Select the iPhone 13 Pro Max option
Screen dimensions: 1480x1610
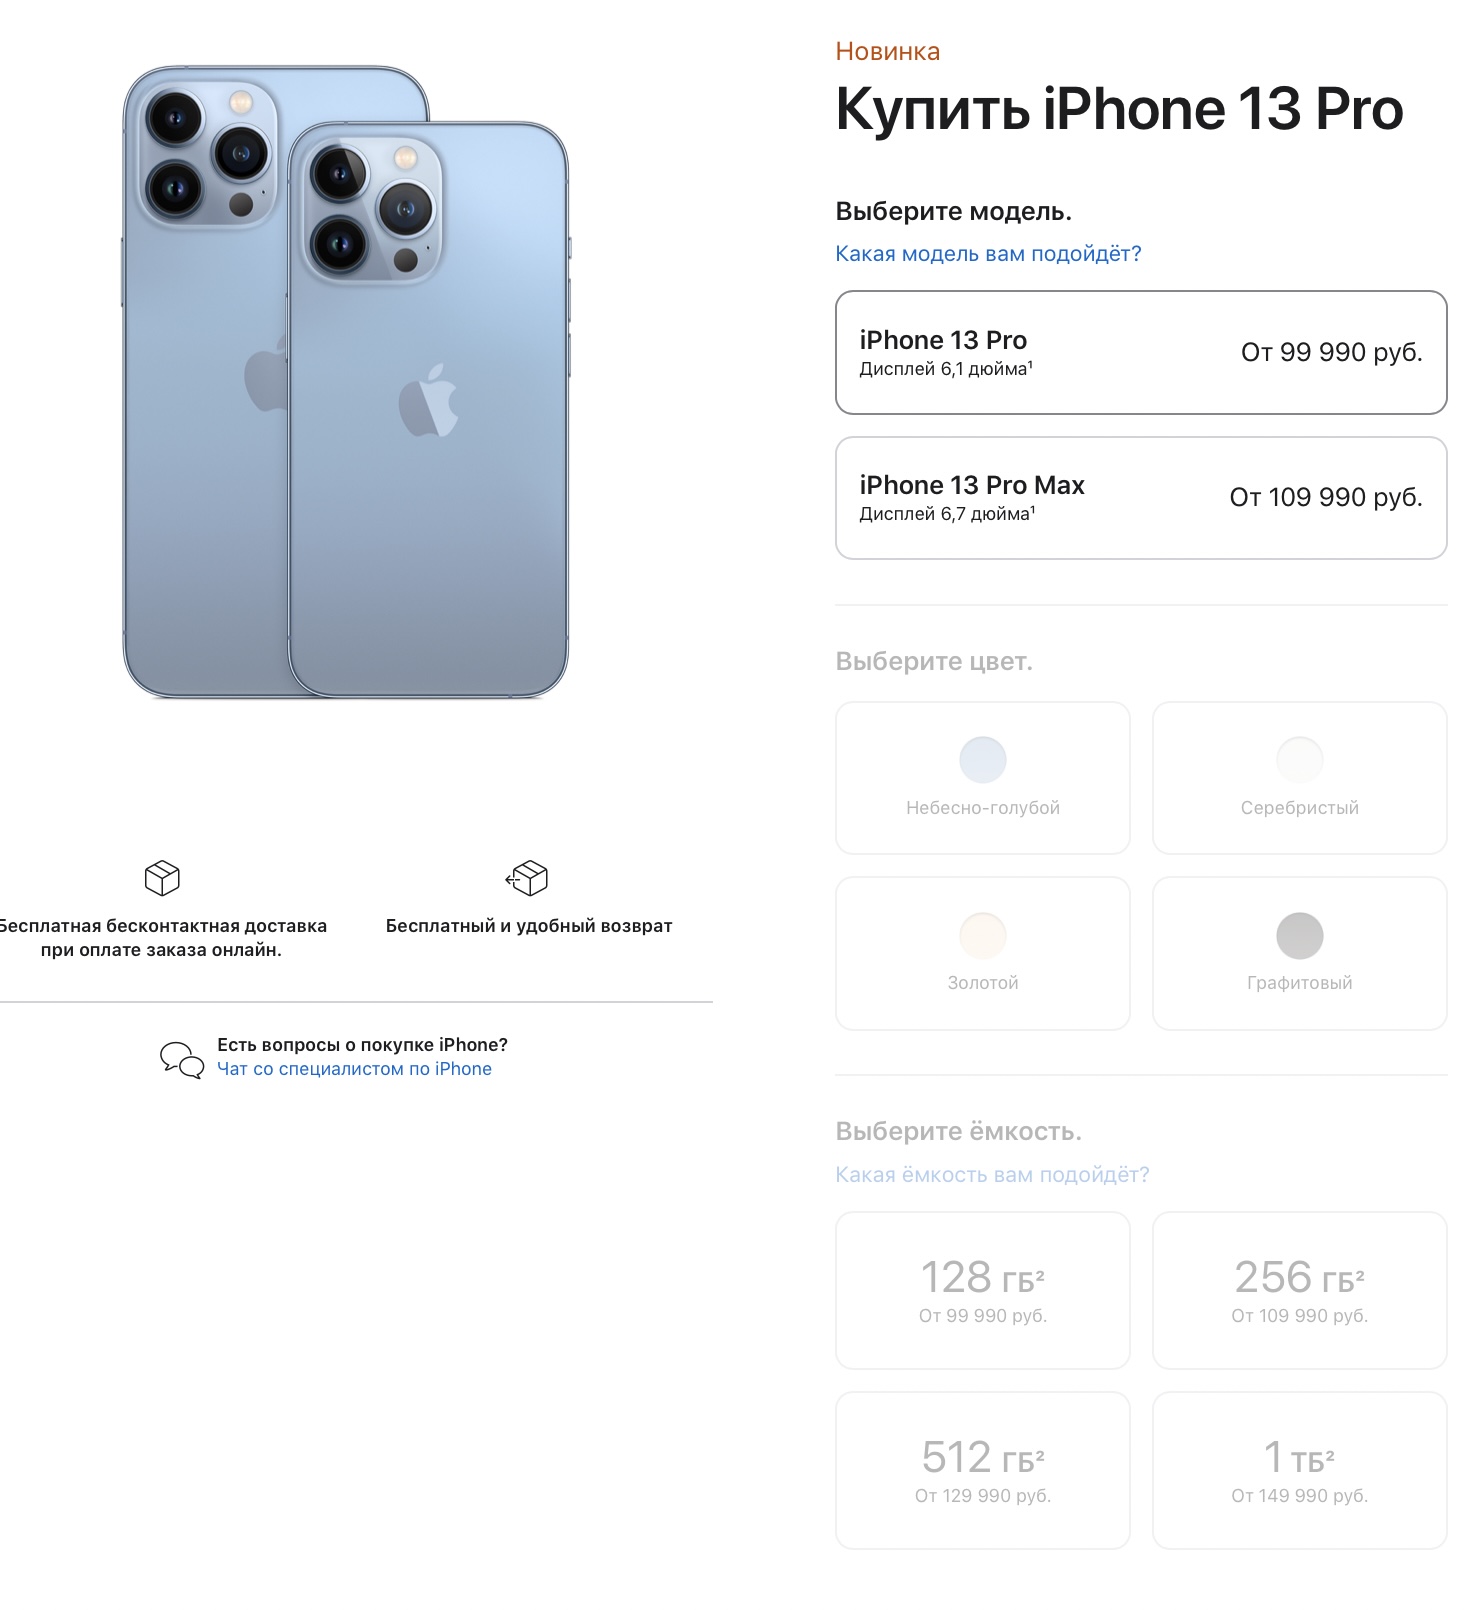click(x=1141, y=498)
